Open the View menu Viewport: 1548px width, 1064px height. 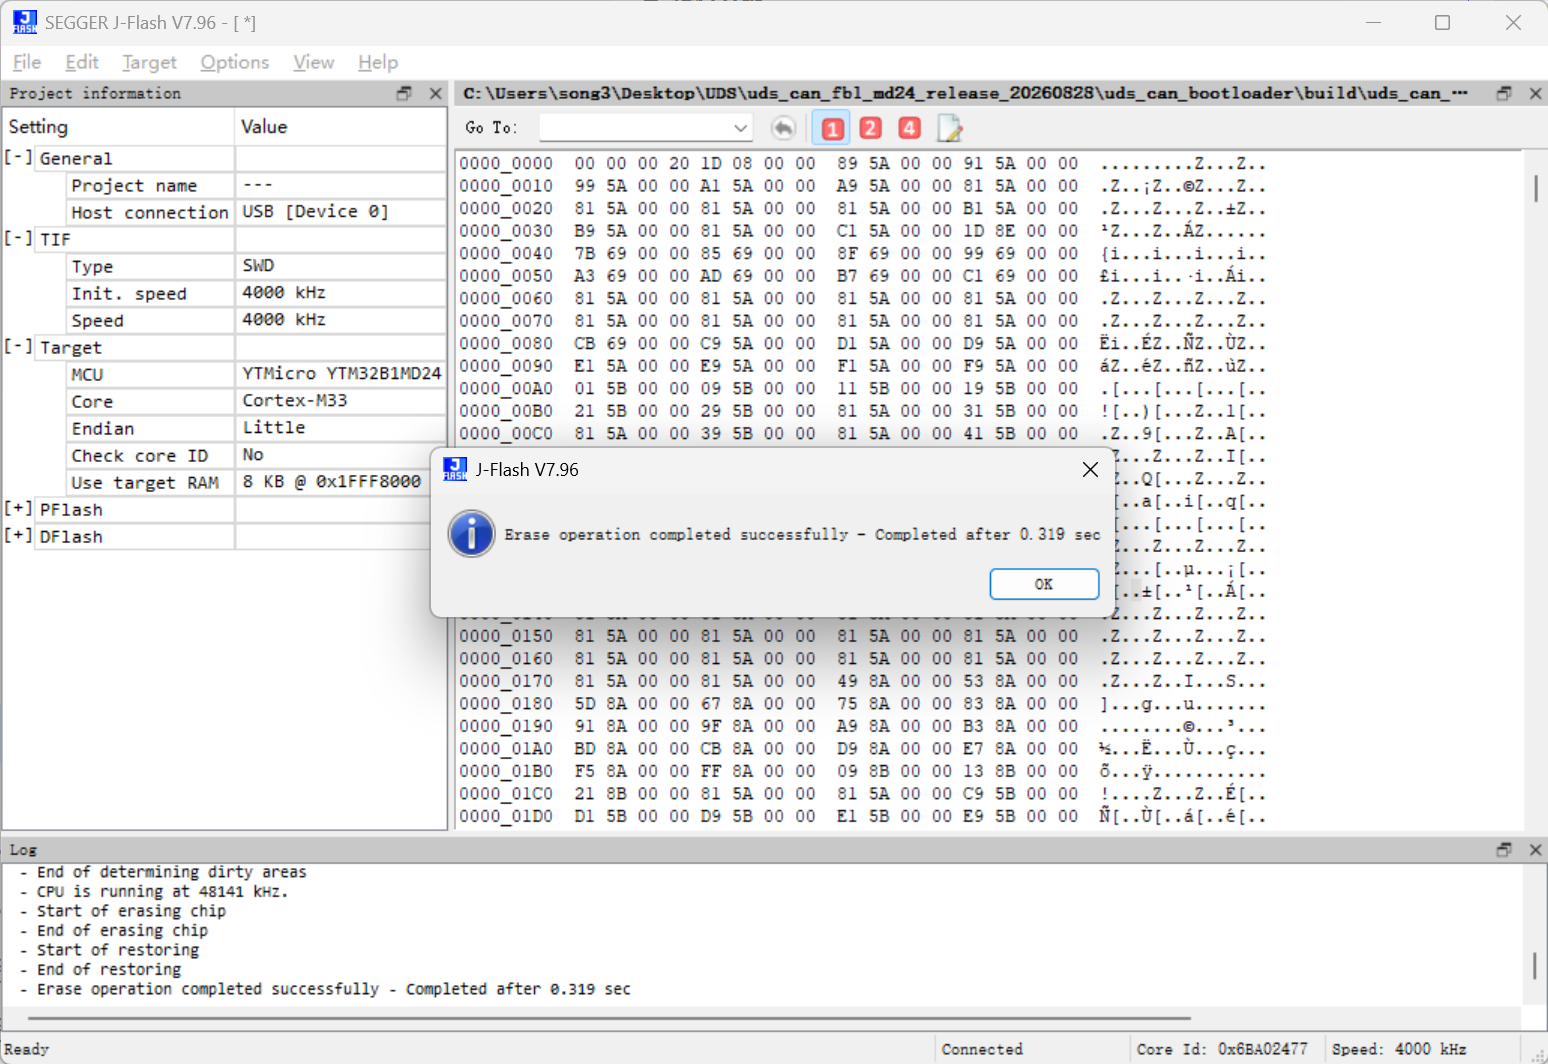pyautogui.click(x=313, y=62)
